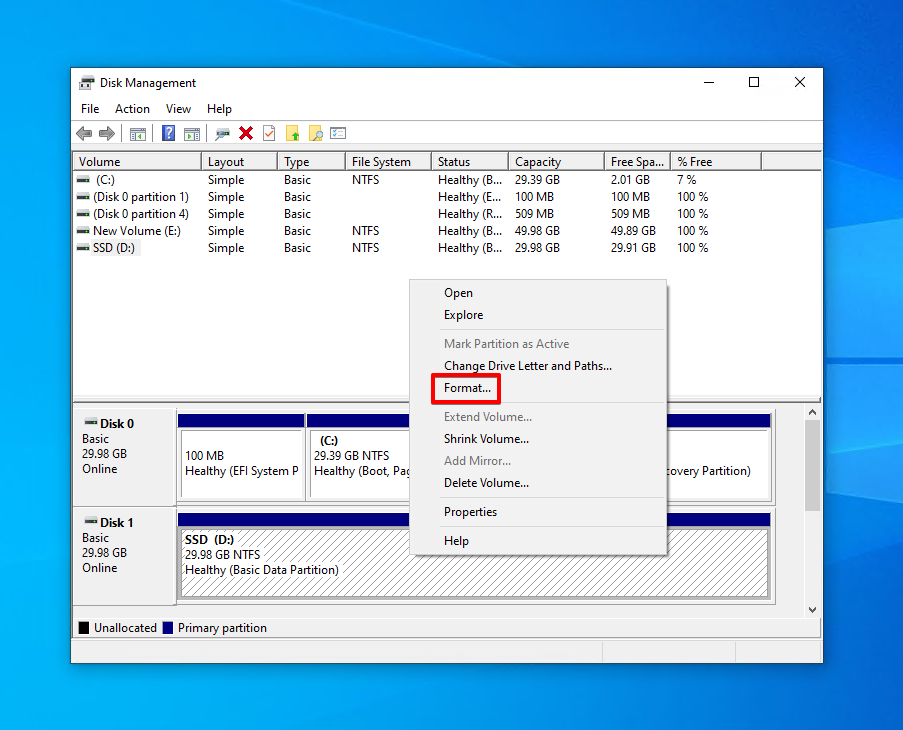Viewport: 903px width, 730px height.
Task: Open the View menu
Action: coord(178,109)
